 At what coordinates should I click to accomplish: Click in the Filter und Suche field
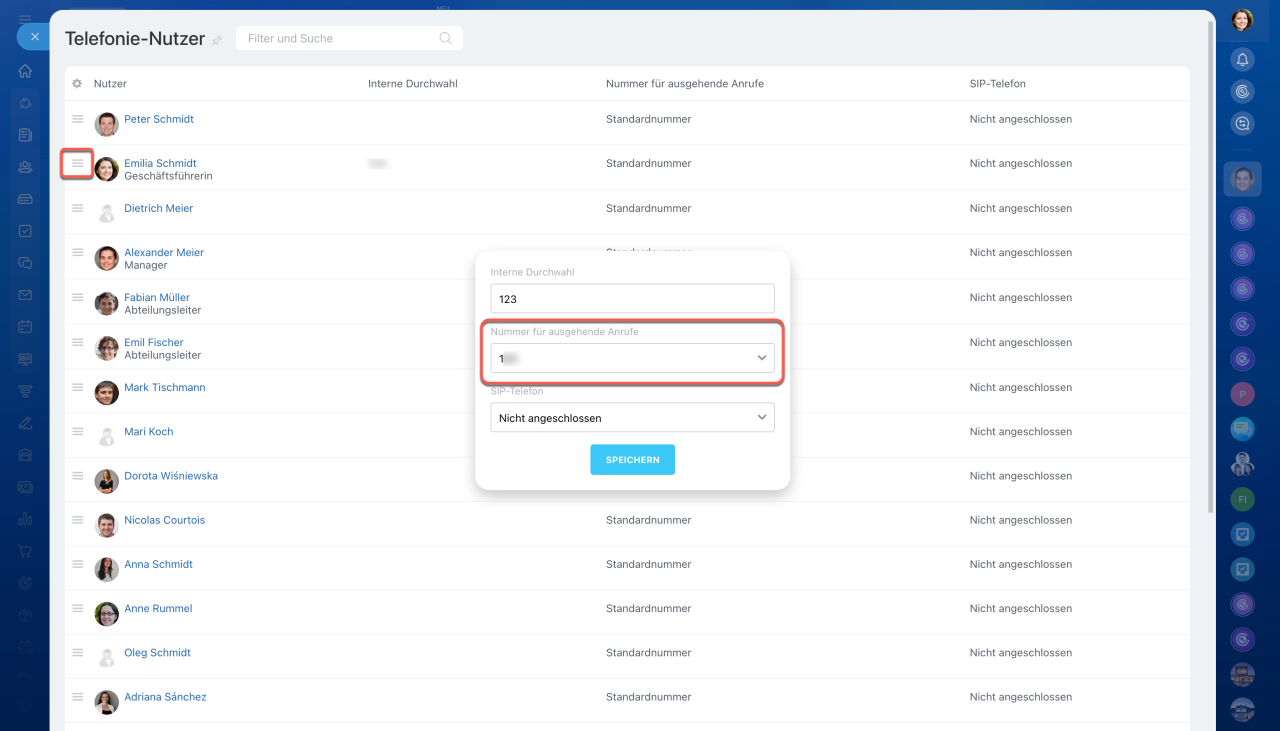(340, 38)
